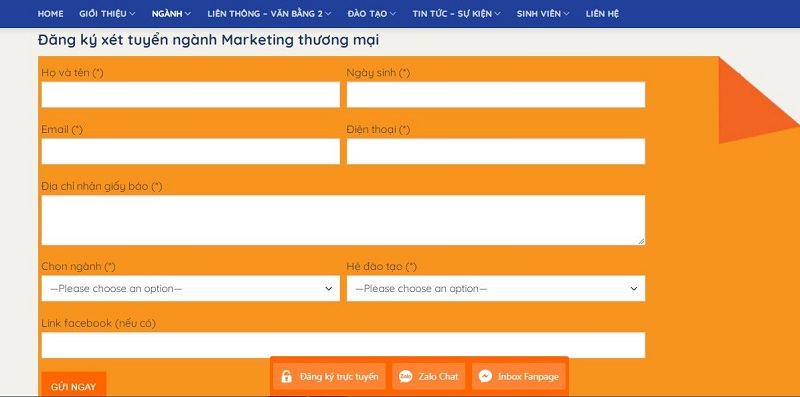Click the Địa chỉ nhận giấy báo textarea
The image size is (800, 397).
(343, 220)
